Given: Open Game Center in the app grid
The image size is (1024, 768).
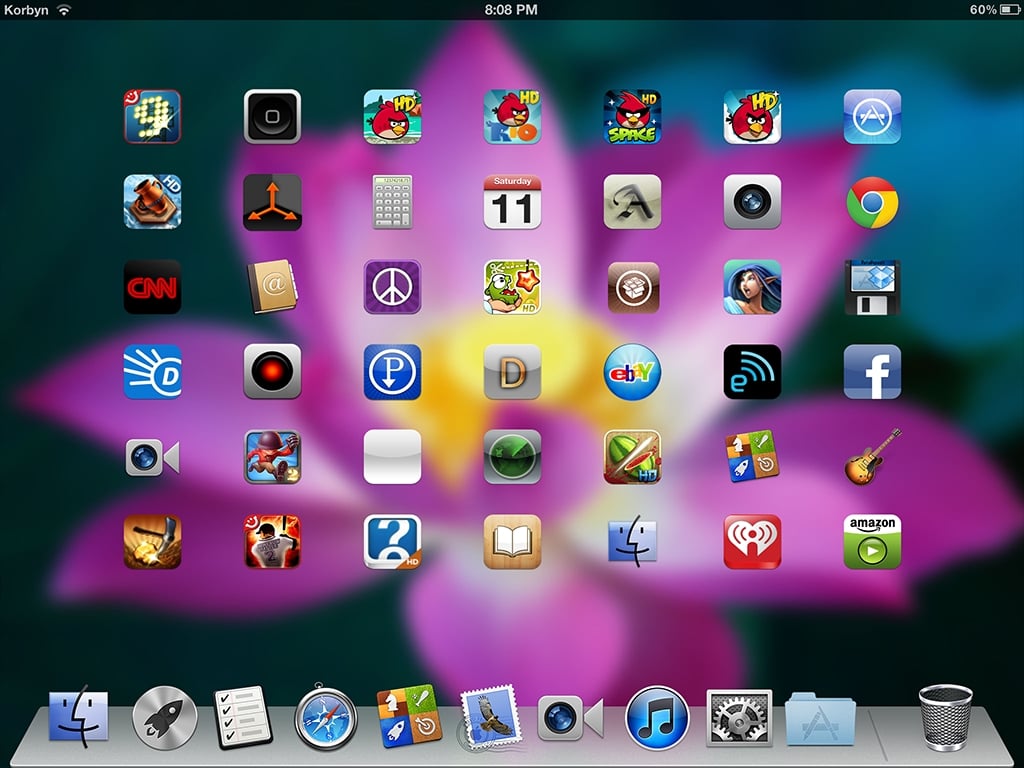Looking at the screenshot, I should 752,456.
